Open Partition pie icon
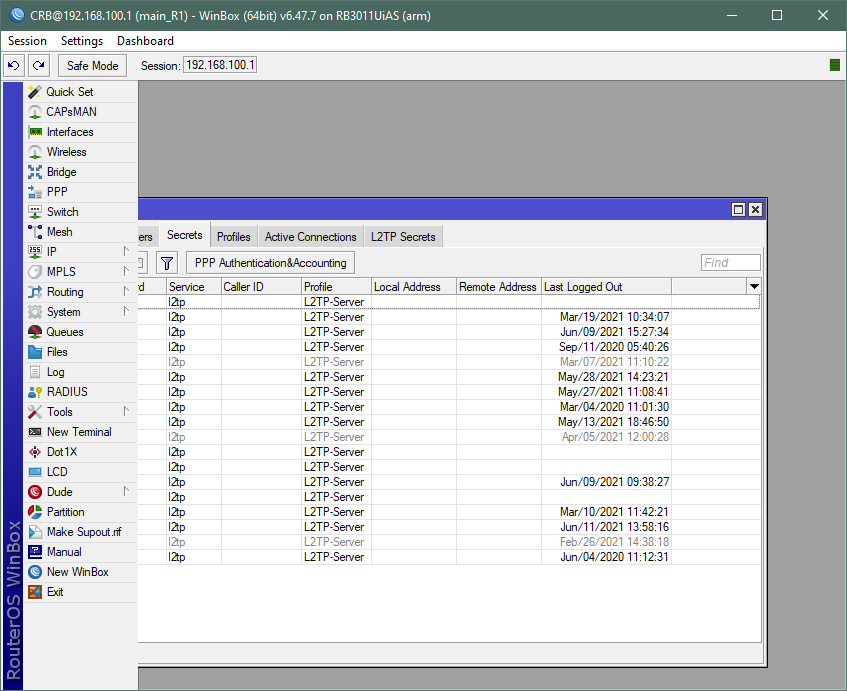Image resolution: width=847 pixels, height=691 pixels. pyautogui.click(x=35, y=512)
